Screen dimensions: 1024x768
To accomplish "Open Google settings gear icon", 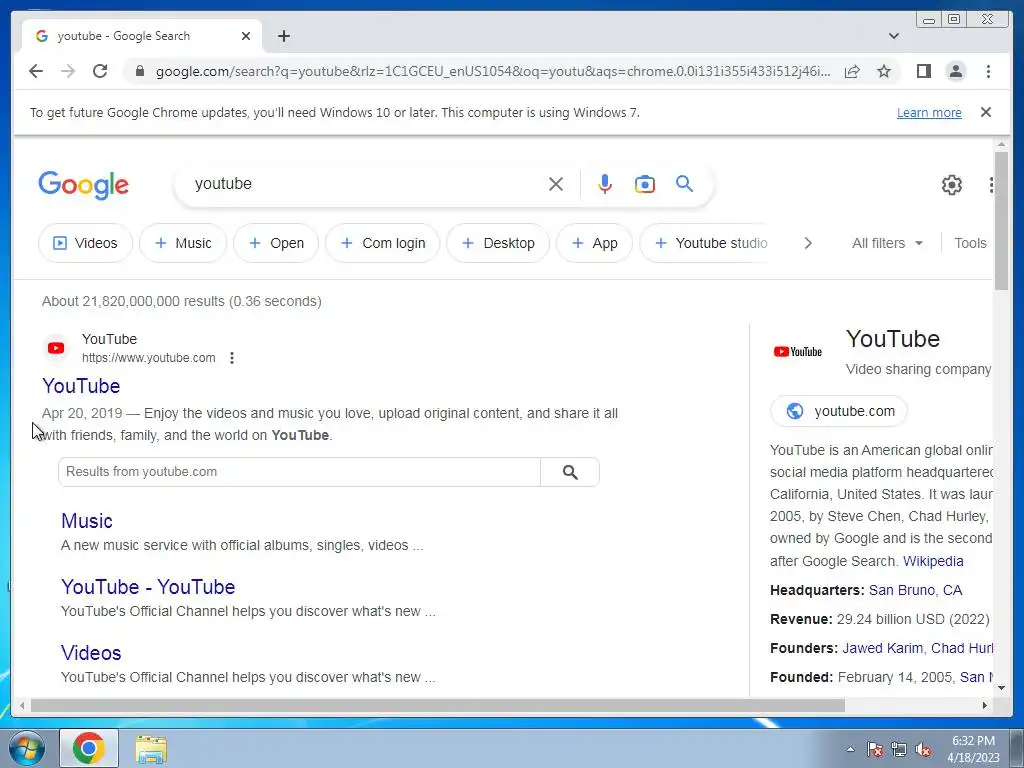I will click(x=952, y=185).
